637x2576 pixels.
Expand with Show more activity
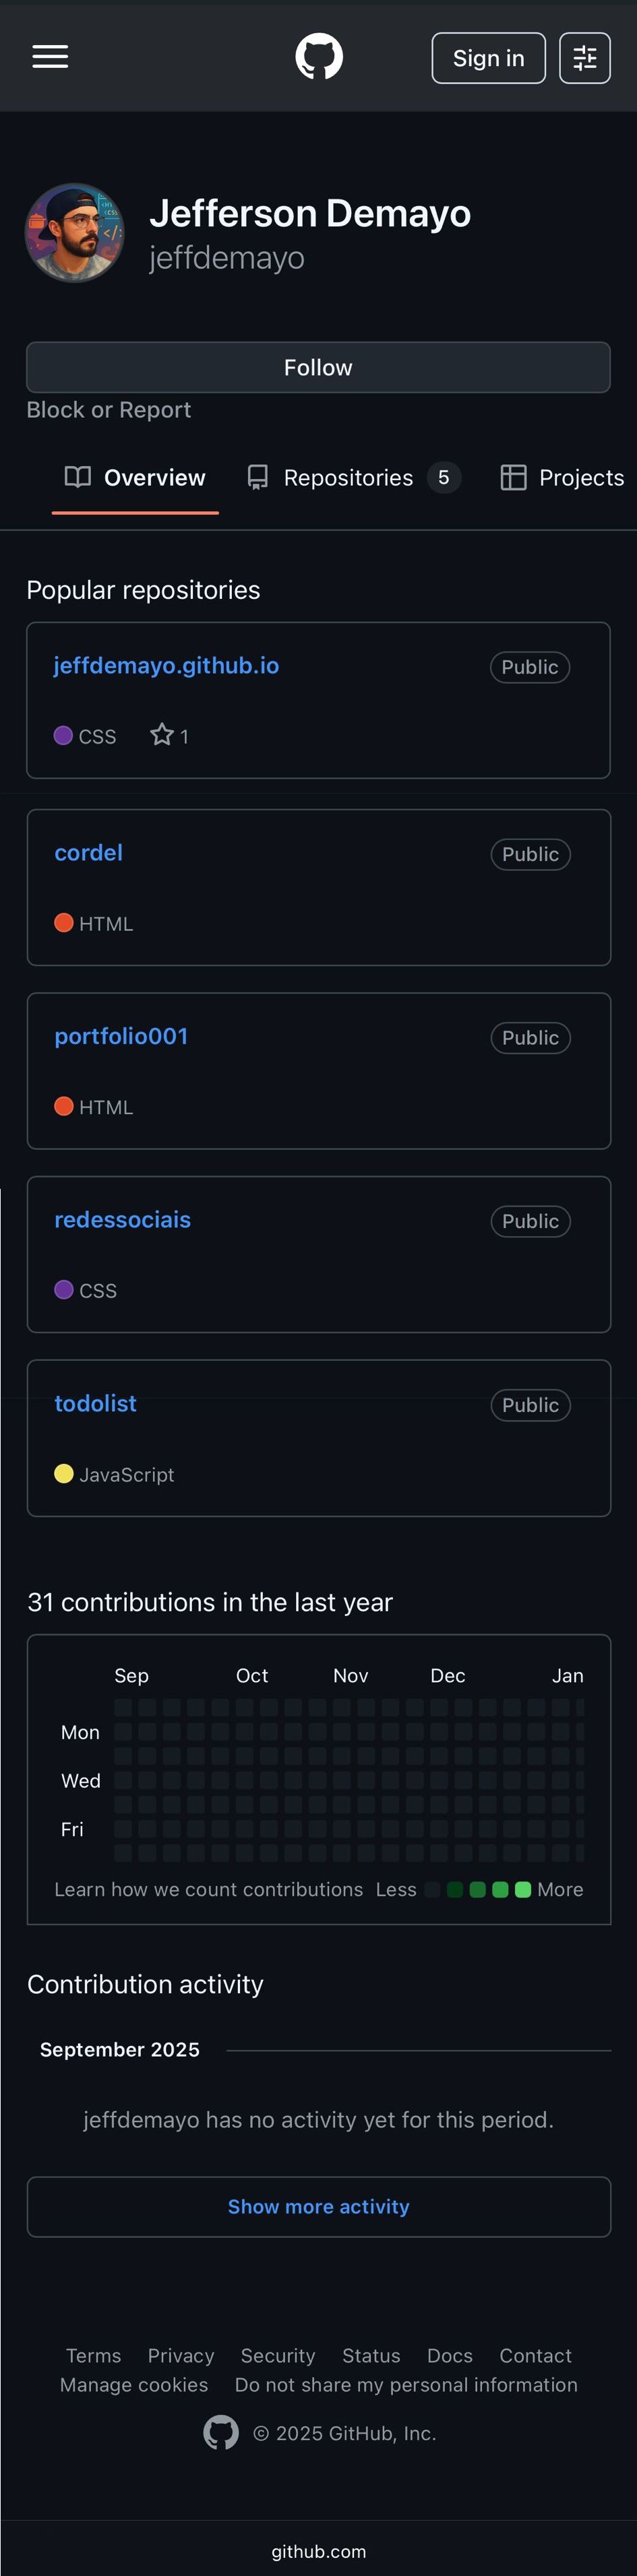318,2206
